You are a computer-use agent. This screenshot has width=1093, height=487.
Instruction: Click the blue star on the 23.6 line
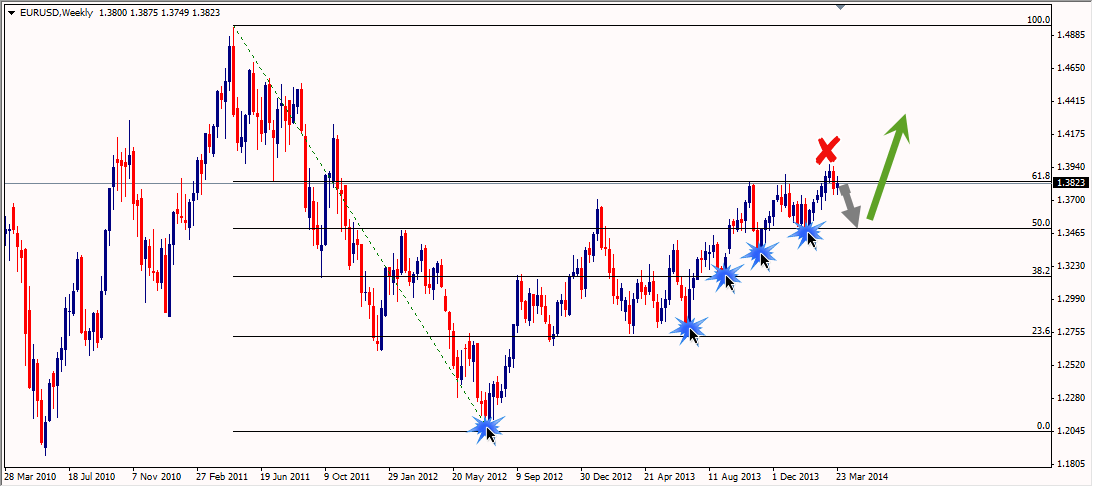click(688, 328)
